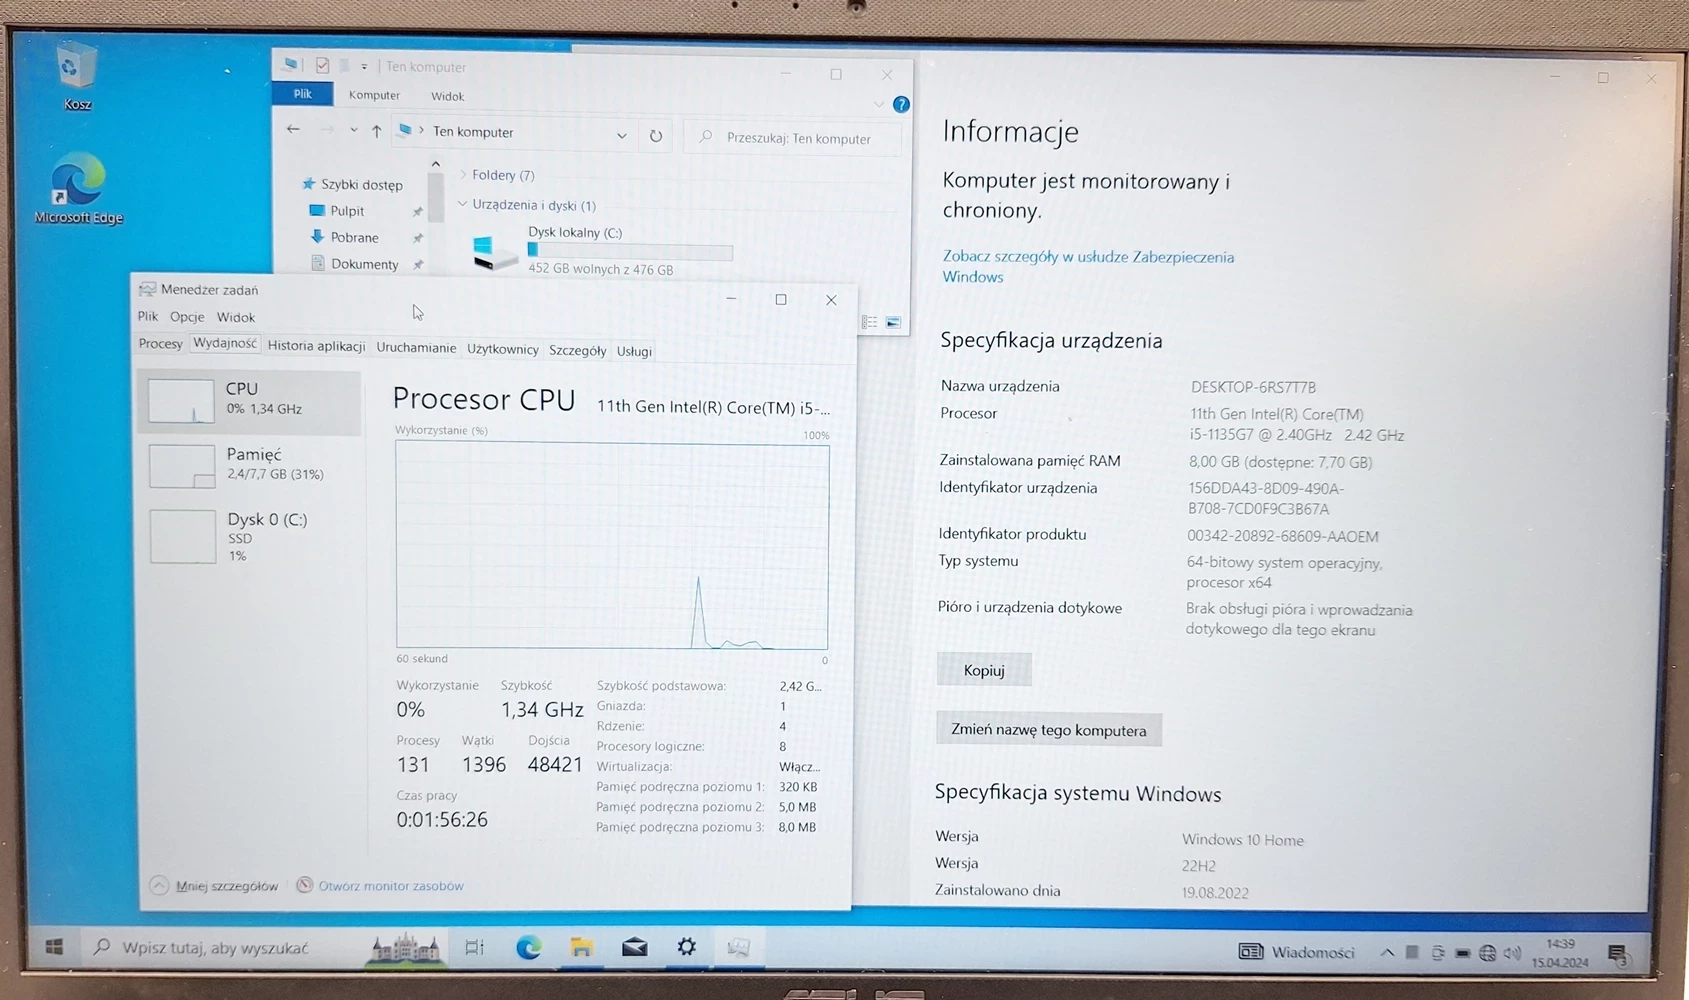Switch to the Procesy tab

[160, 343]
